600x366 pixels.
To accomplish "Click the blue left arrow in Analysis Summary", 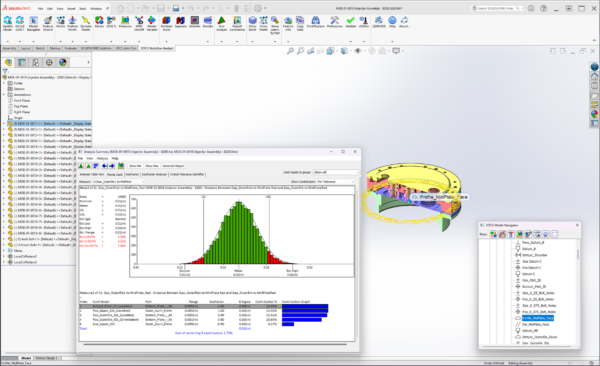I will (104, 166).
